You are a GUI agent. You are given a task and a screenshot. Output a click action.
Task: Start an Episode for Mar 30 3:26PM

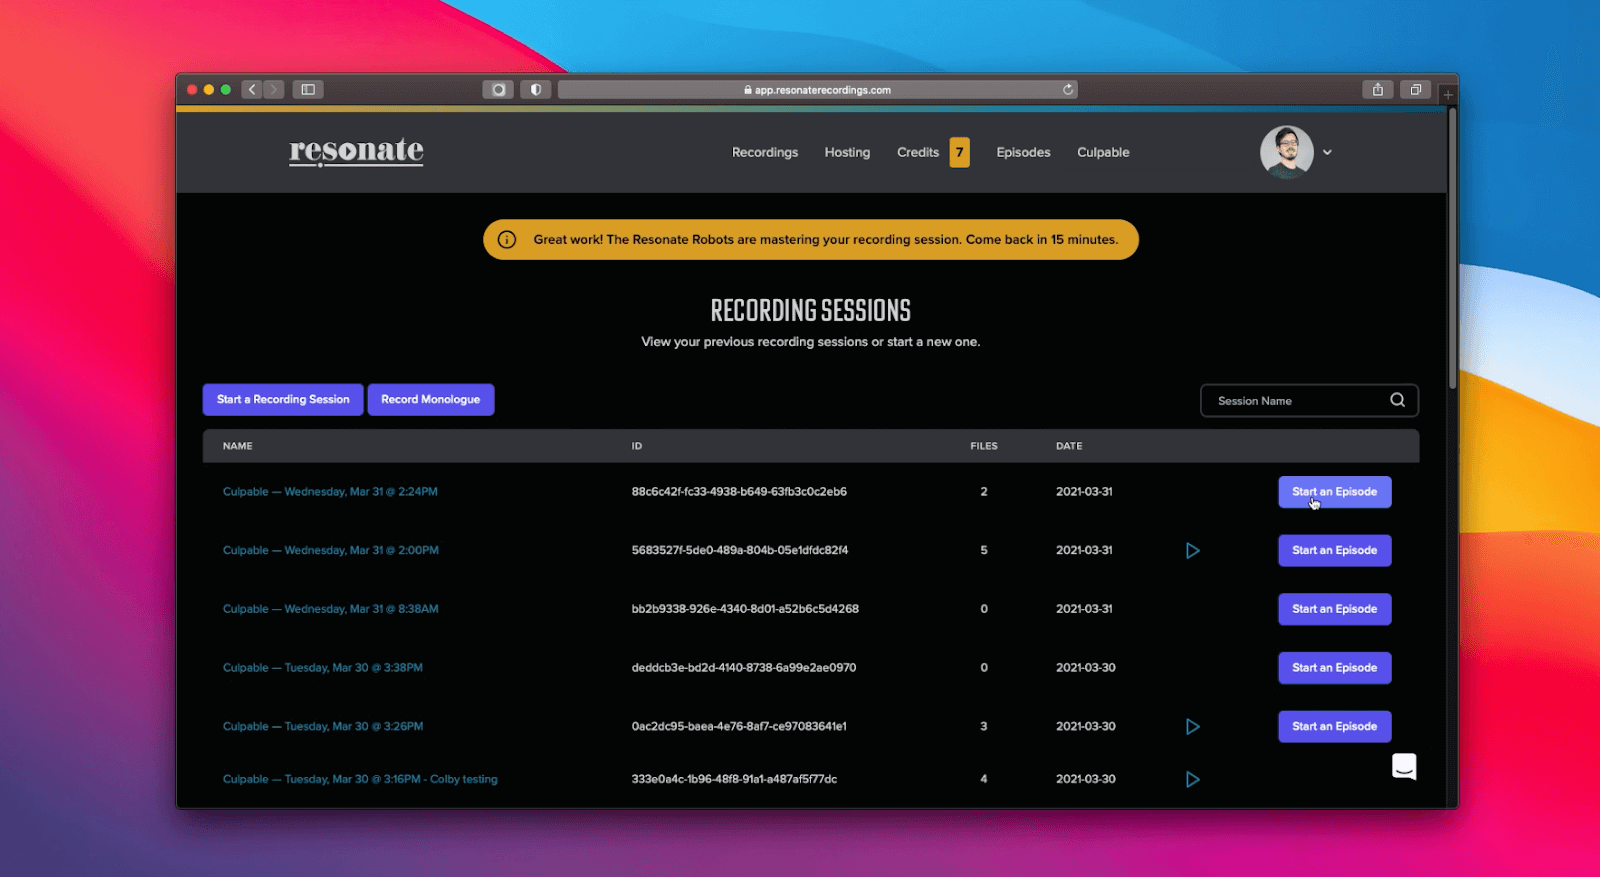tap(1334, 726)
